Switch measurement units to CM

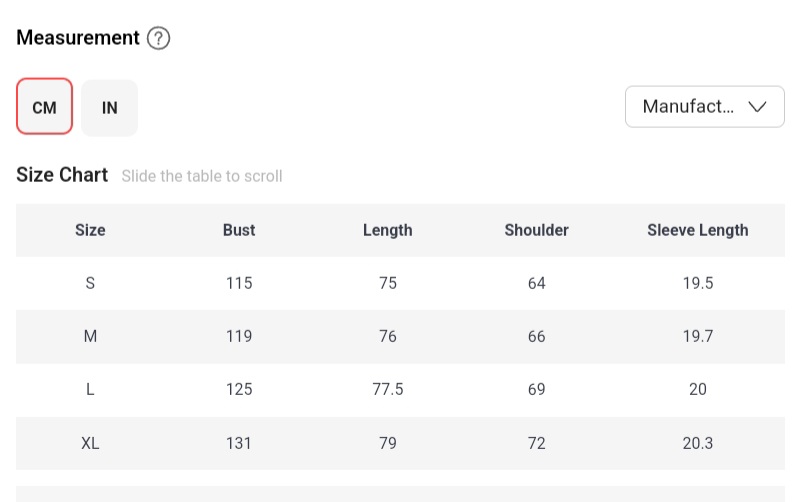click(x=45, y=107)
